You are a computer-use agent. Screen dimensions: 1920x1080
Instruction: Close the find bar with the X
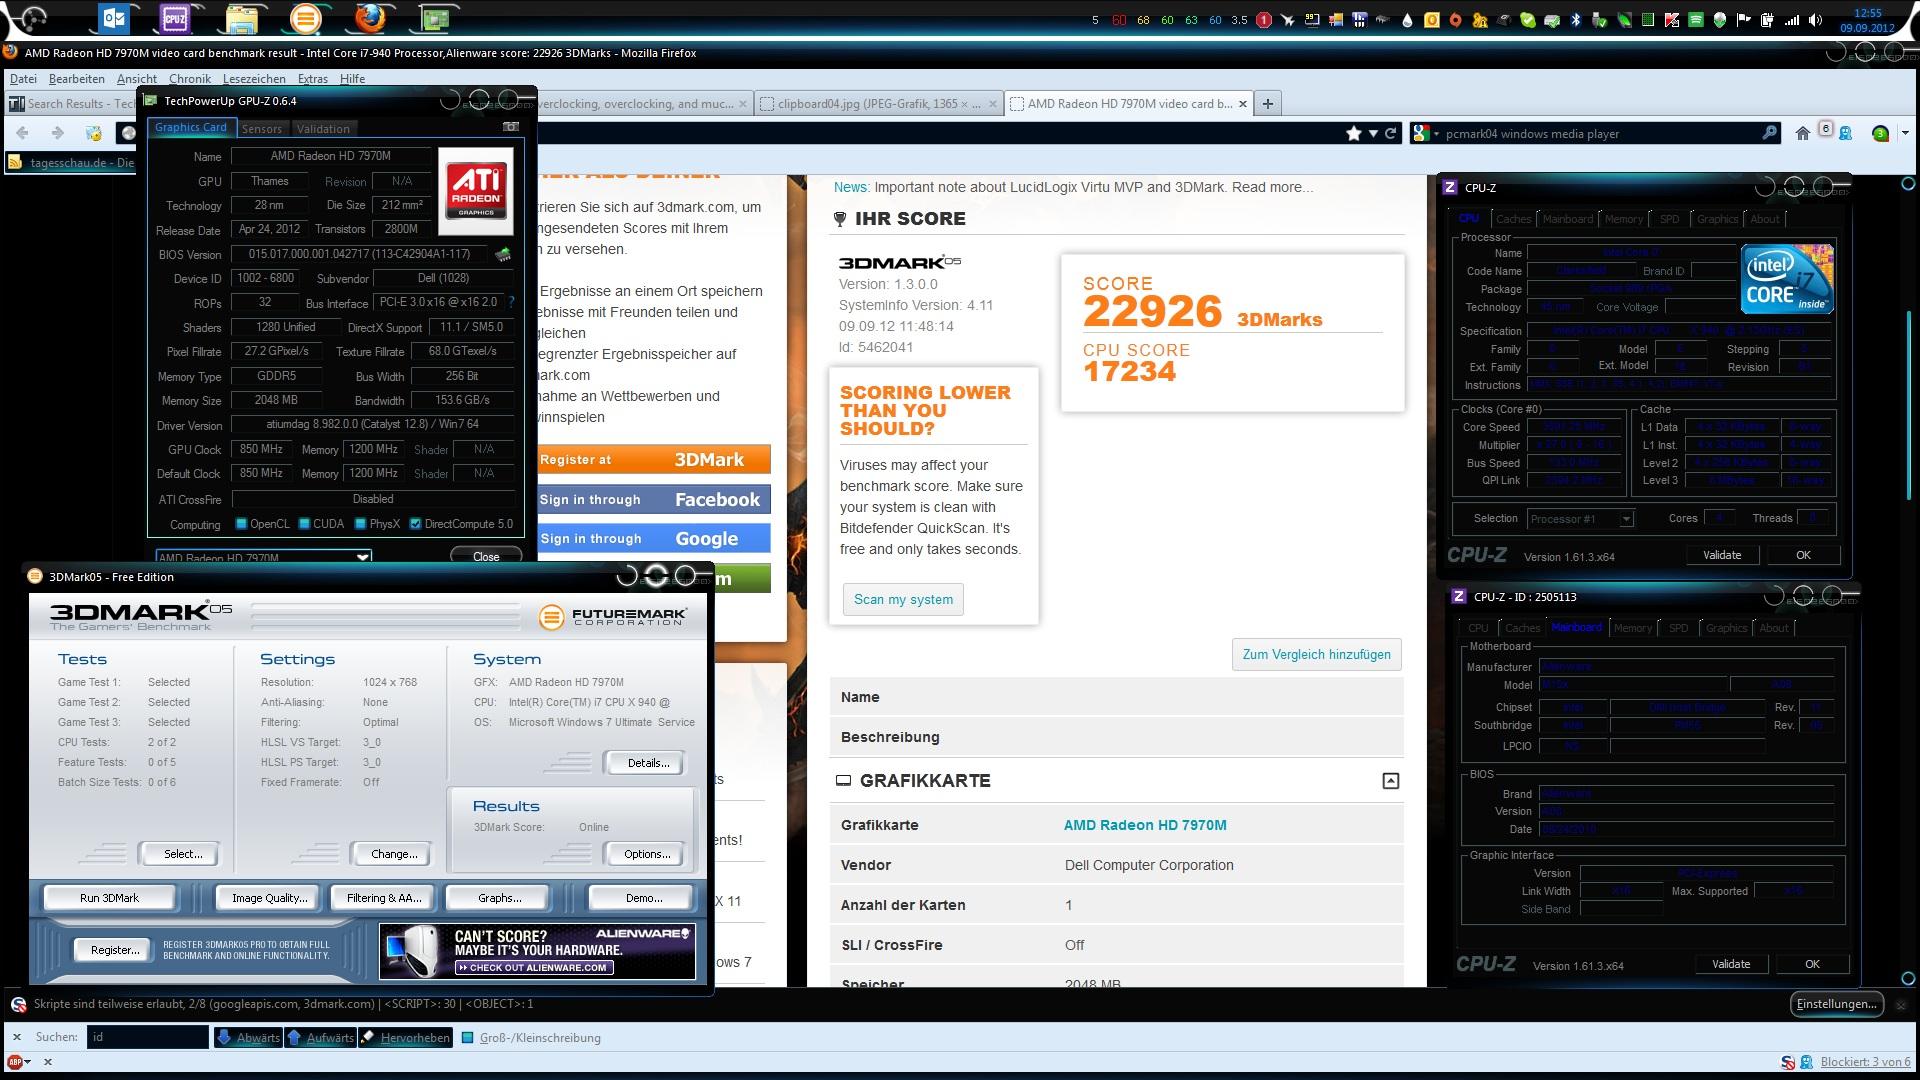tap(16, 1037)
